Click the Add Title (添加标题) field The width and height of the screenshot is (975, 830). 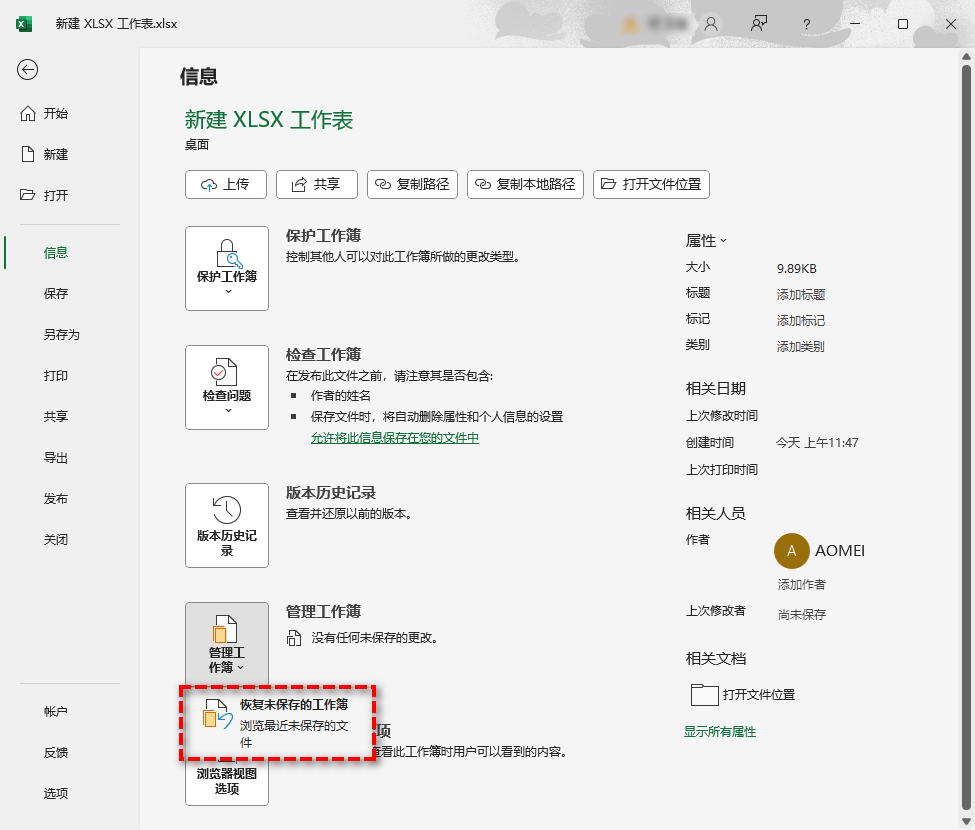[x=801, y=295]
